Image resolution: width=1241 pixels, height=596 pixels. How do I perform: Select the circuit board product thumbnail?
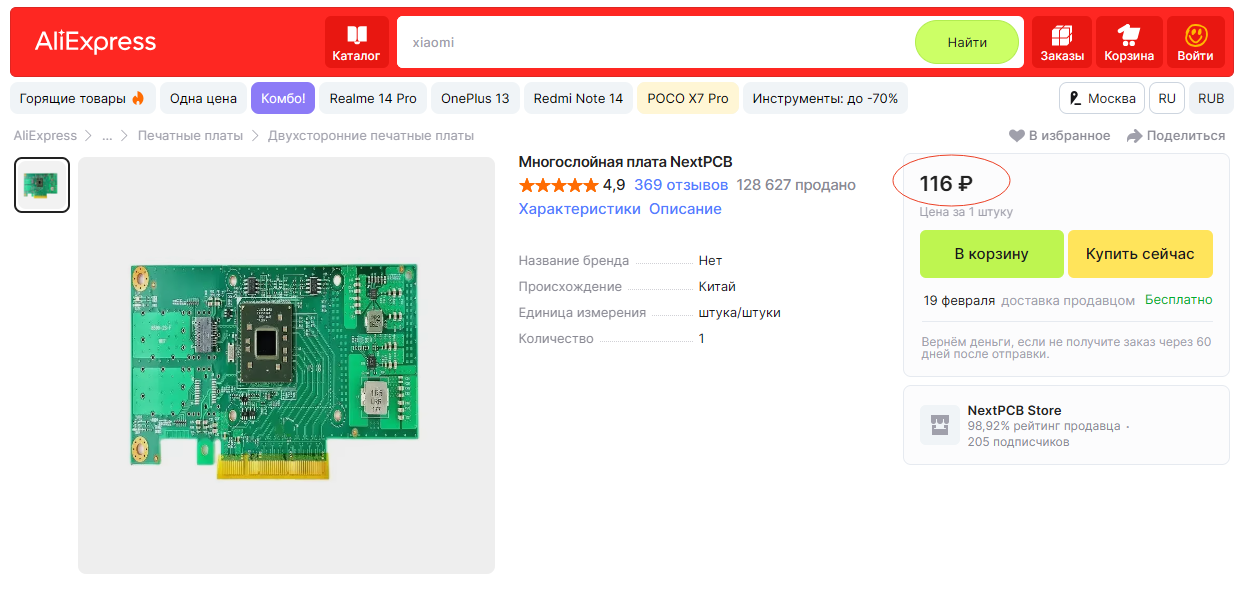tap(42, 185)
